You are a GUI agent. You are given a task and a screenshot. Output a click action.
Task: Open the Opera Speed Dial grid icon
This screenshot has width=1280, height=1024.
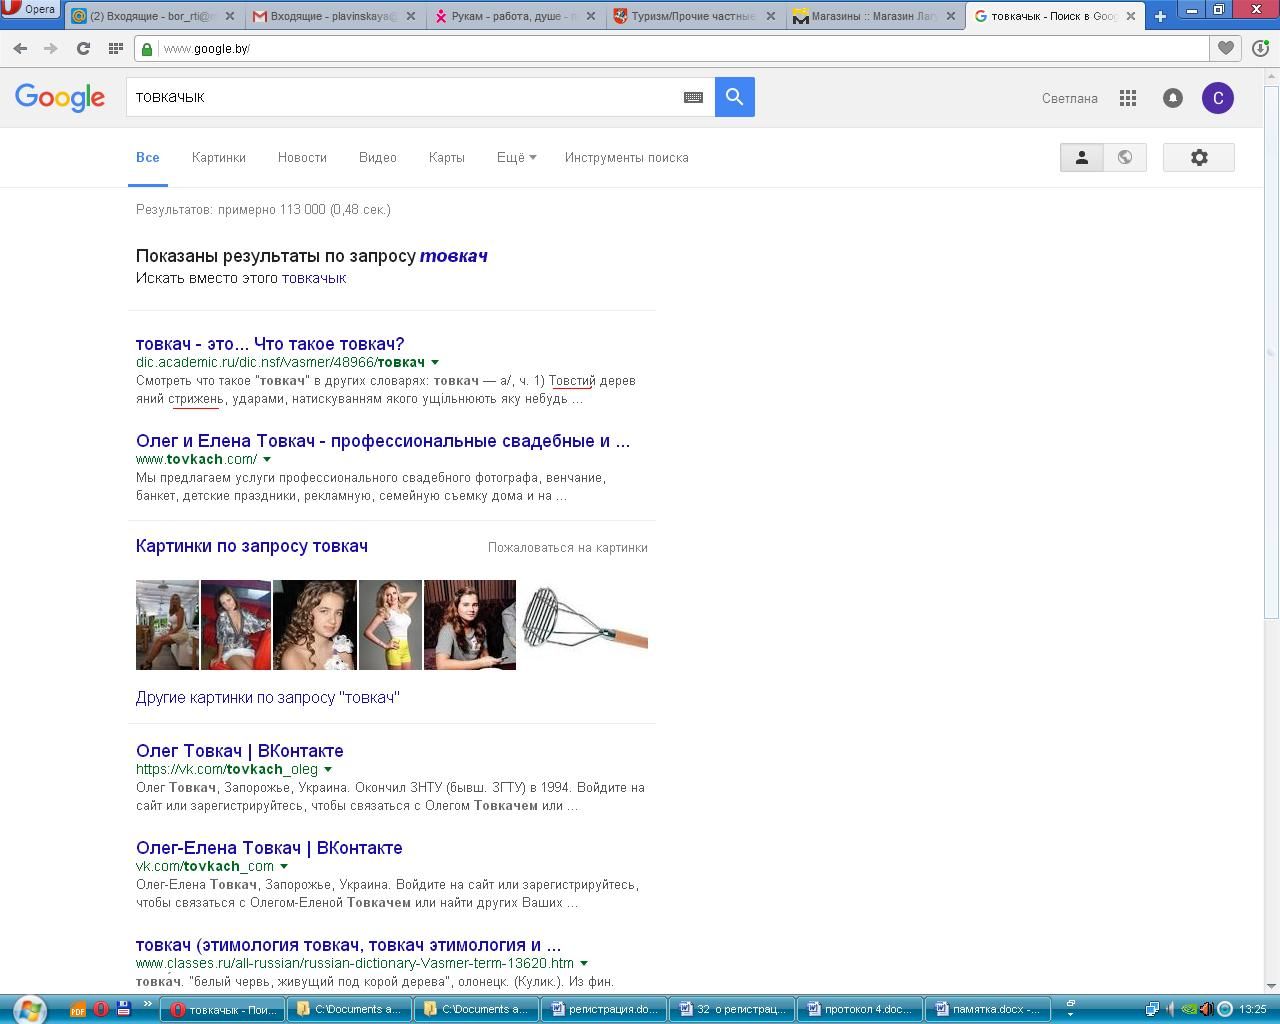click(115, 48)
